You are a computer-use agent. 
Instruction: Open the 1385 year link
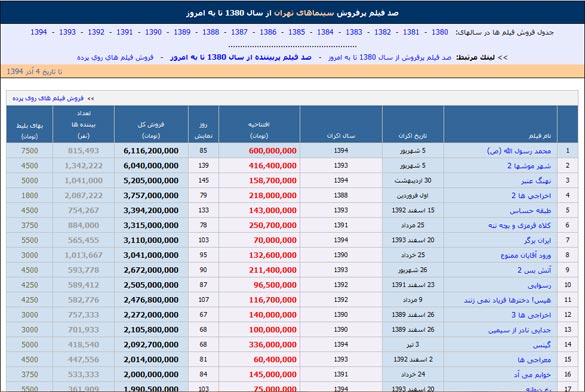(x=297, y=32)
